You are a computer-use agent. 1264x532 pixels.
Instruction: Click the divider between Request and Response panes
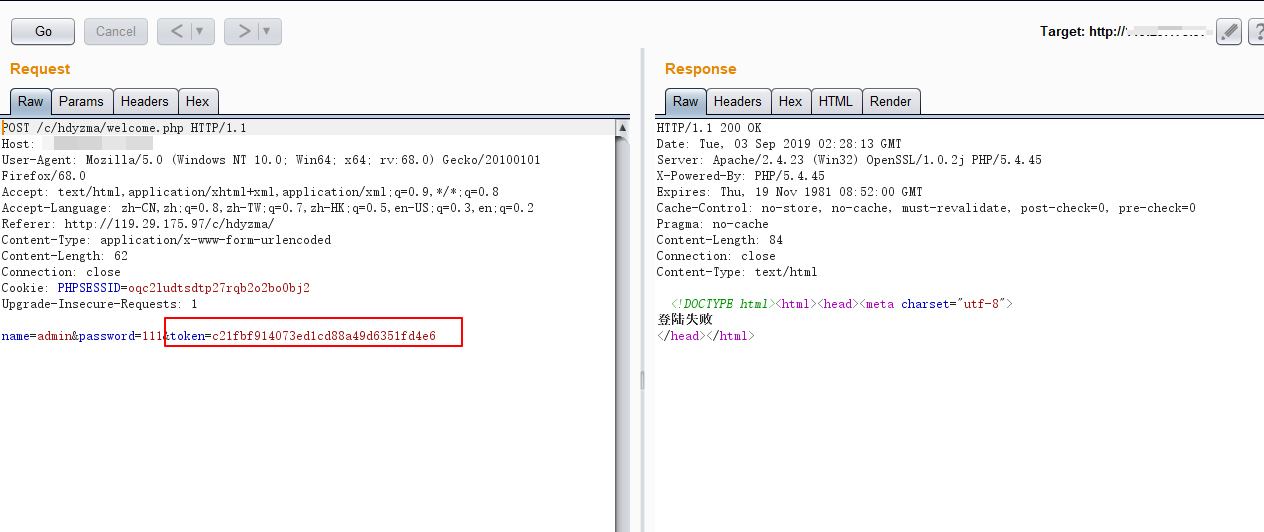point(642,380)
